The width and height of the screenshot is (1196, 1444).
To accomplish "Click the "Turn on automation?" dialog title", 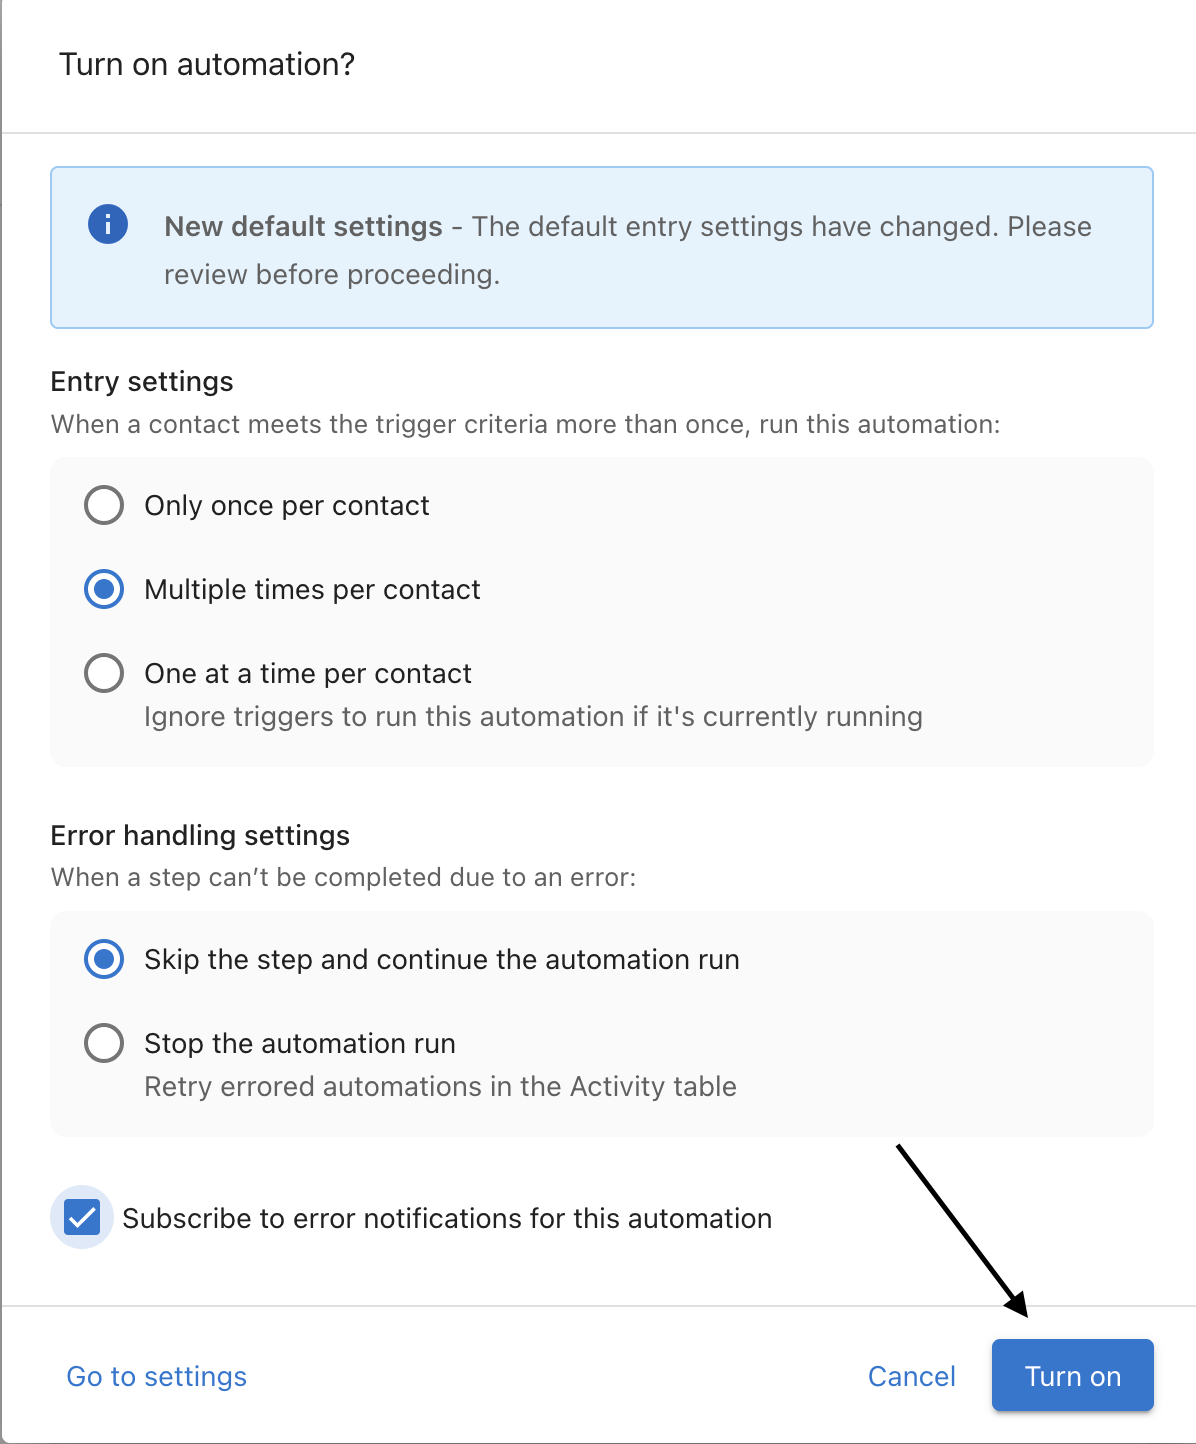I will [207, 64].
